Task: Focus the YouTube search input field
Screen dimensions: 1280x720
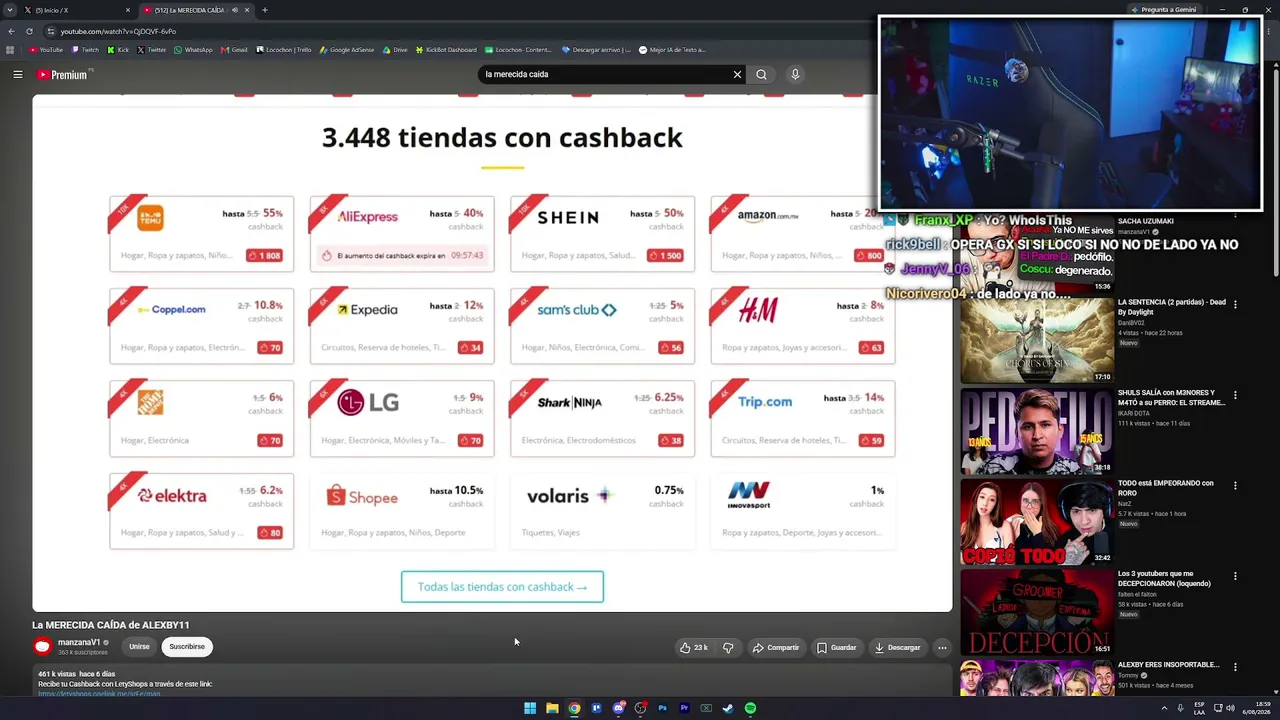Action: click(605, 74)
